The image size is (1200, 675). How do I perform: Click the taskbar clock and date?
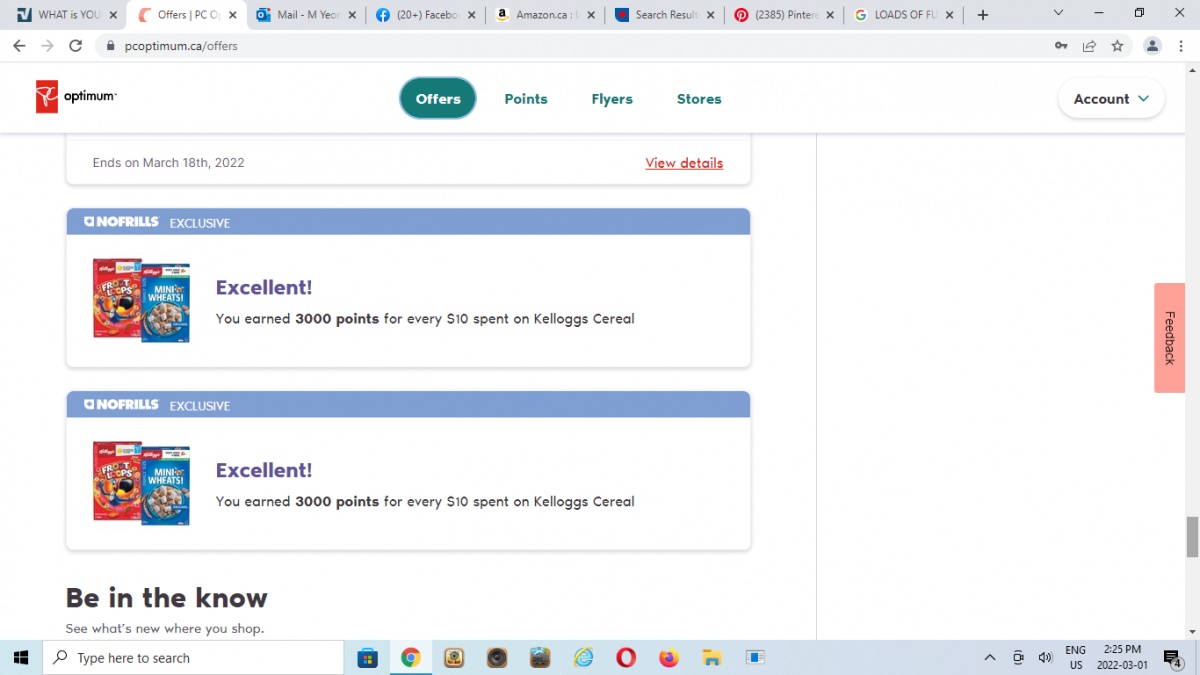coord(1122,657)
